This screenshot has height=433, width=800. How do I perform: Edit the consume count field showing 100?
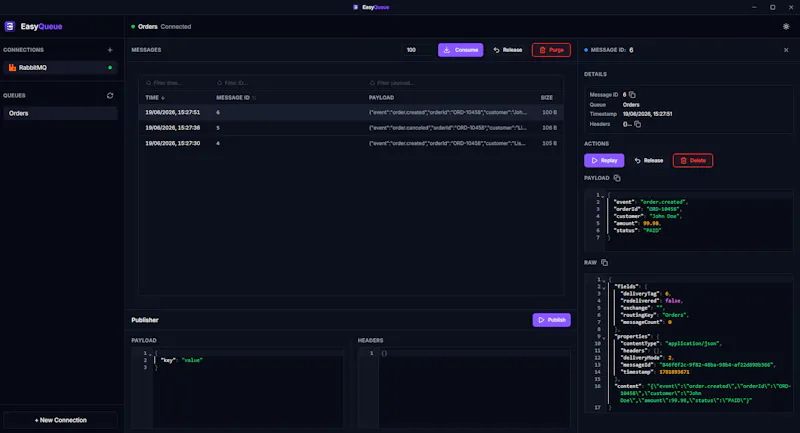click(416, 50)
